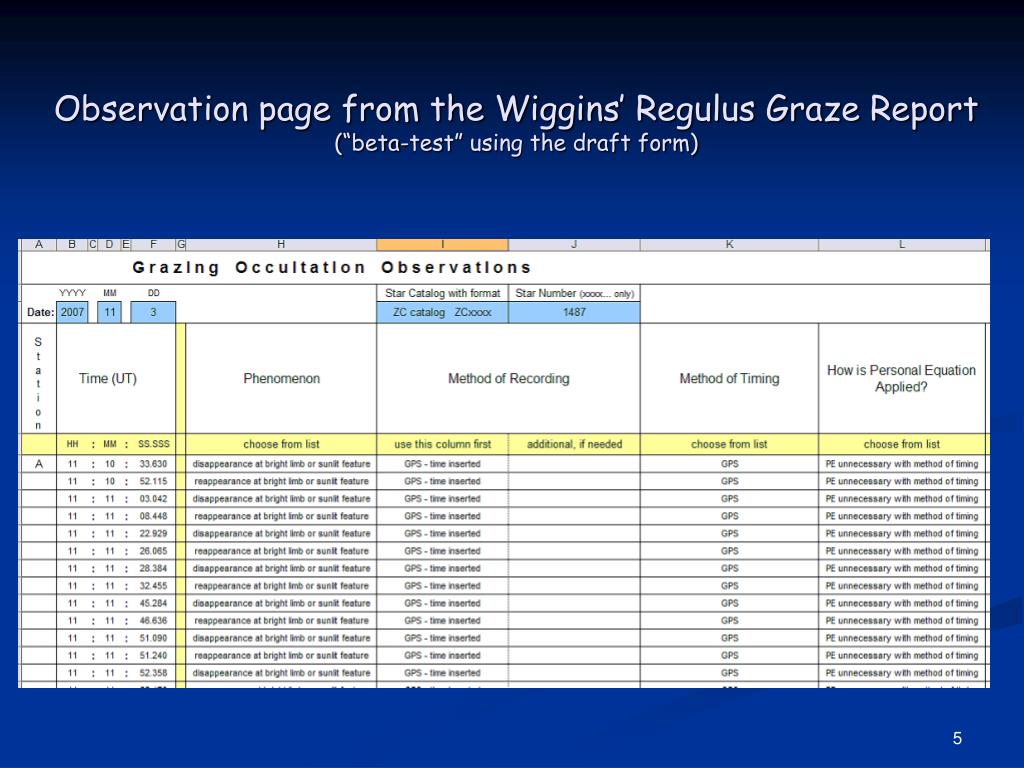The height and width of the screenshot is (768, 1024).
Task: Click the Star Number cell 1487
Action: tap(574, 312)
